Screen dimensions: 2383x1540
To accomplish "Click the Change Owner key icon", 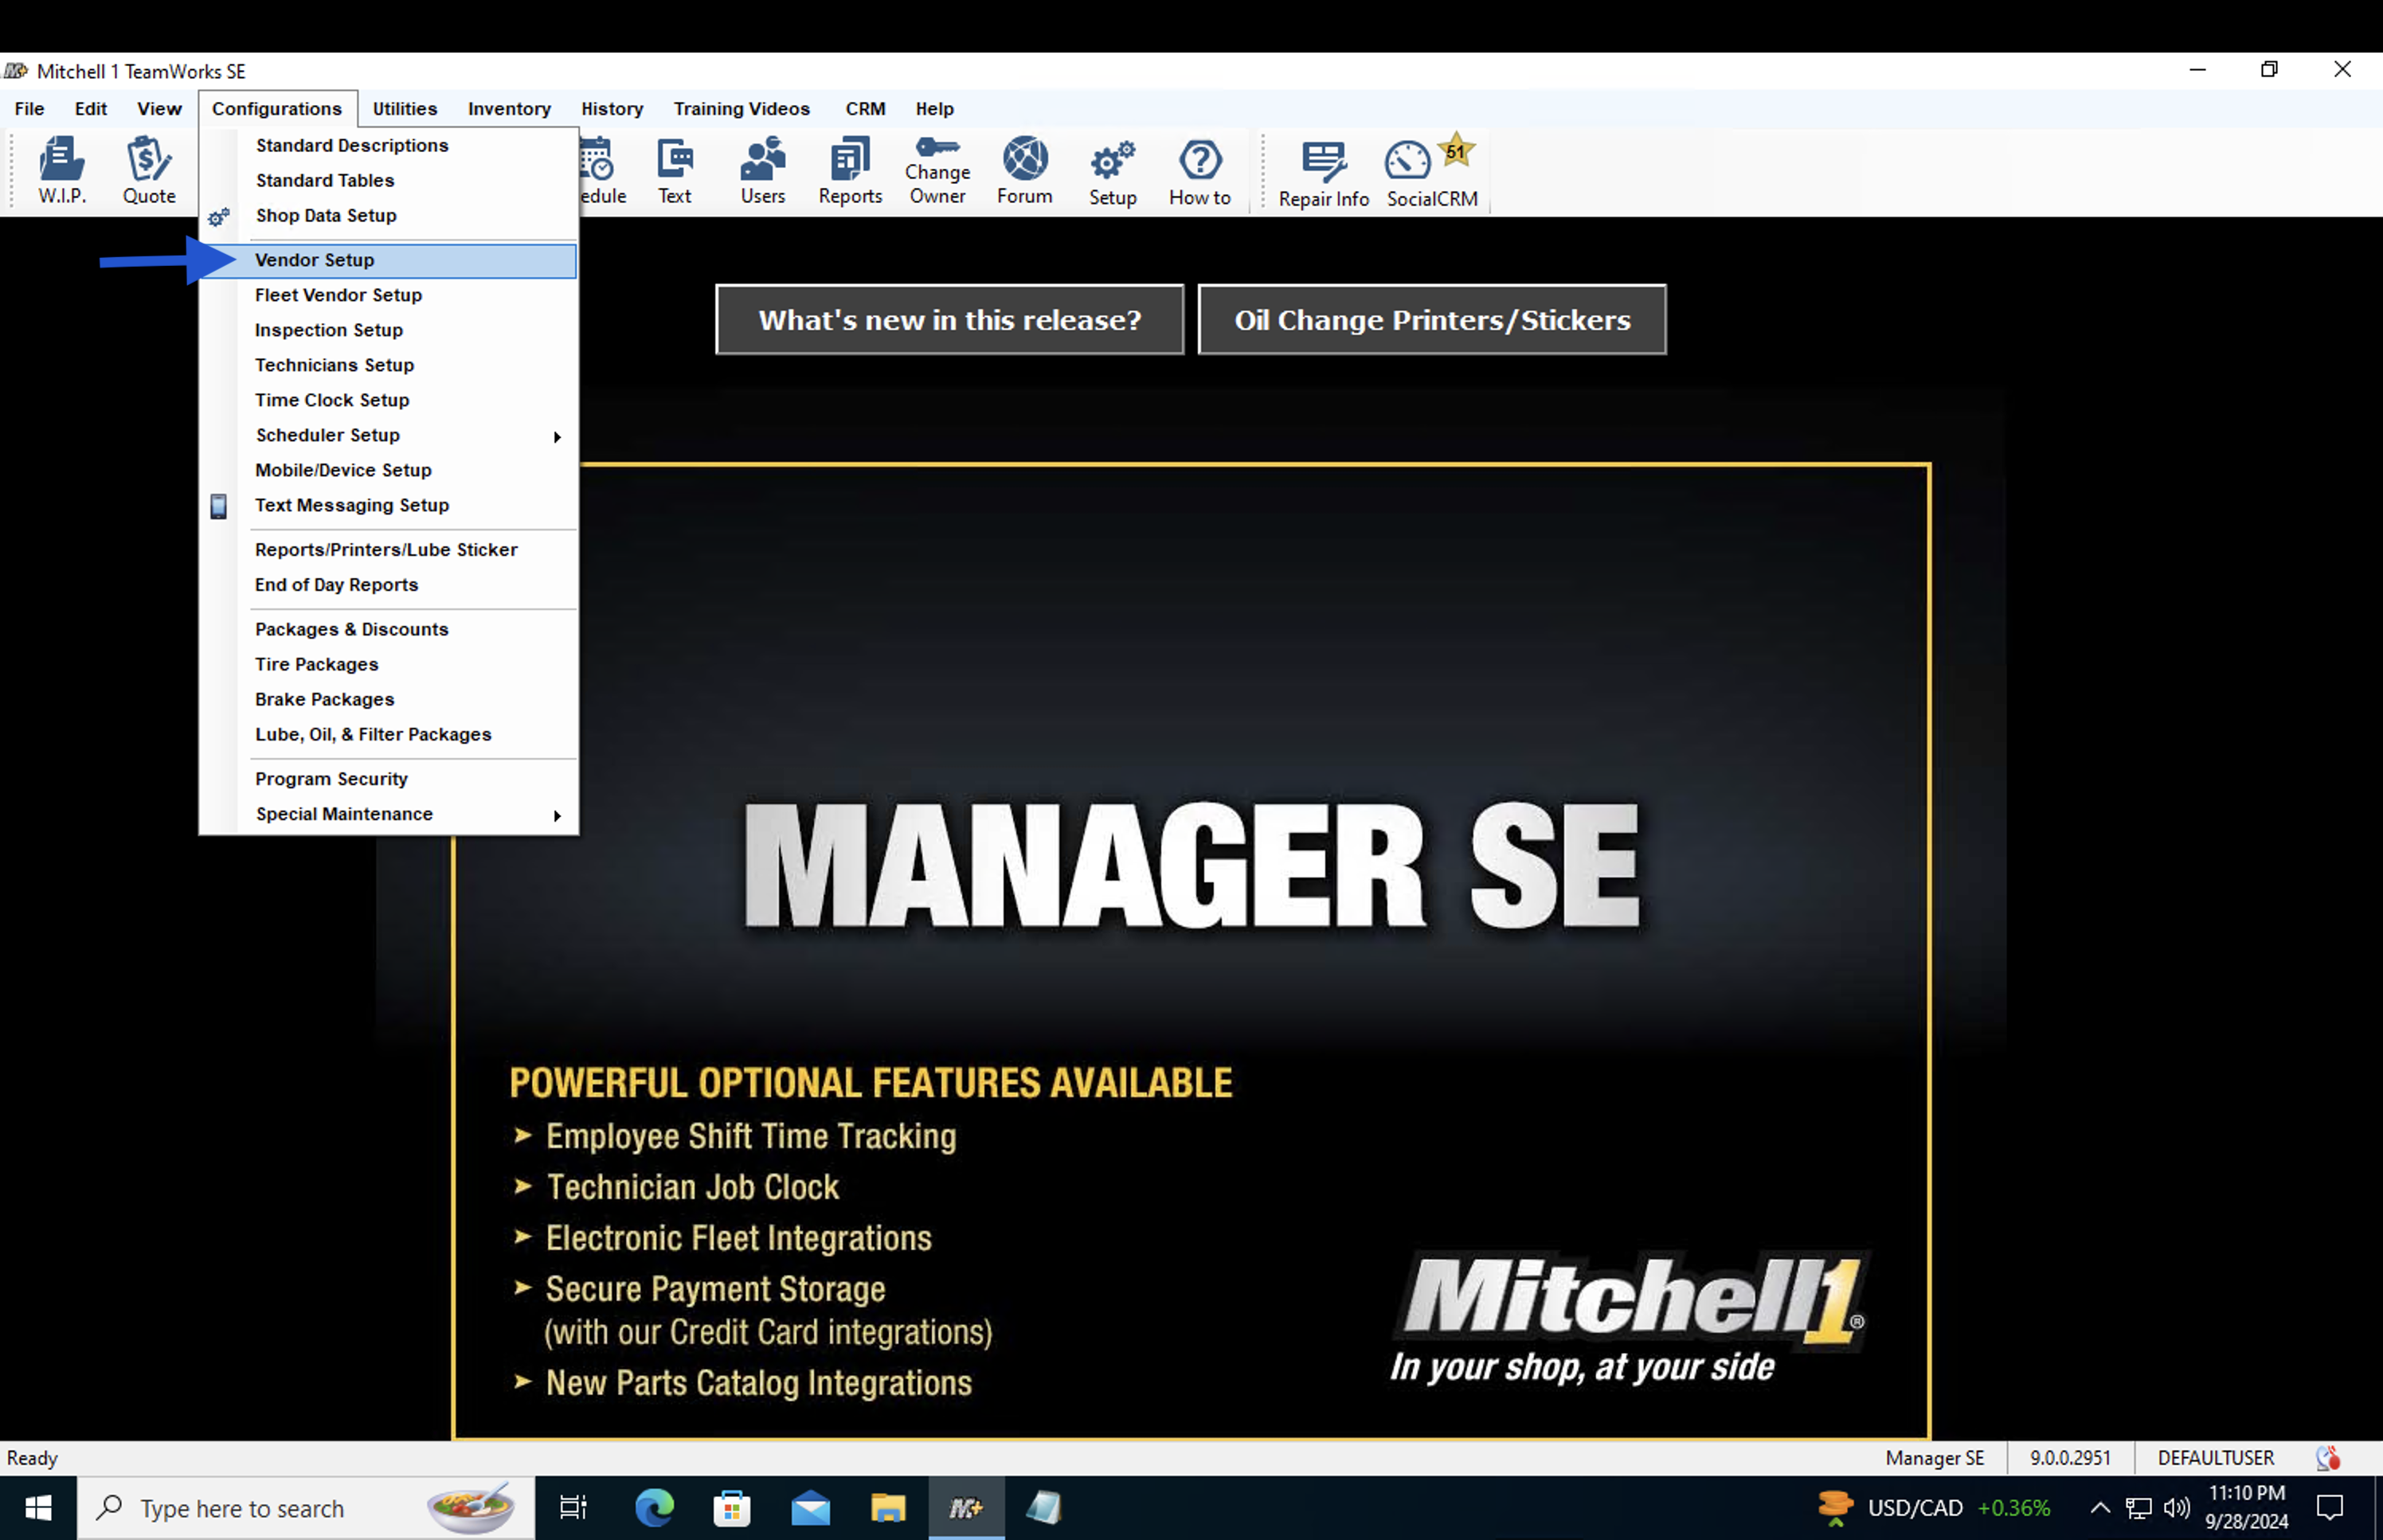I will tap(937, 170).
